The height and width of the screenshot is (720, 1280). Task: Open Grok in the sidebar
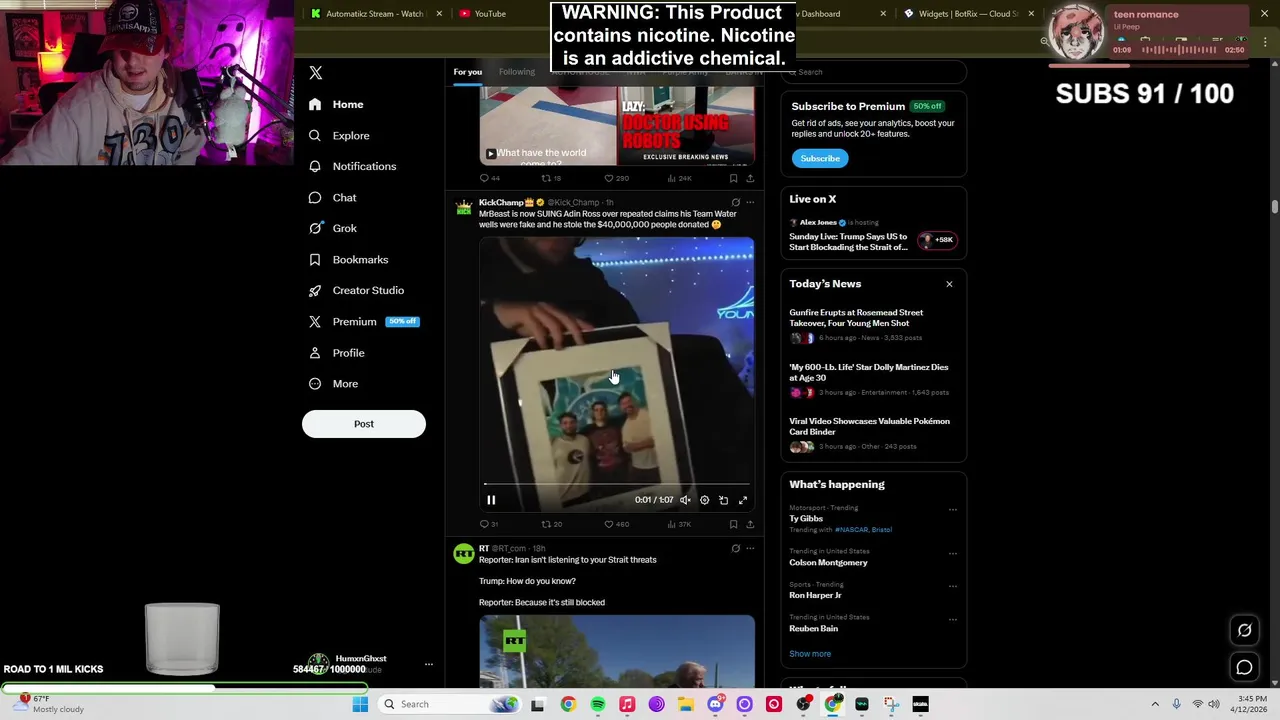point(332,228)
